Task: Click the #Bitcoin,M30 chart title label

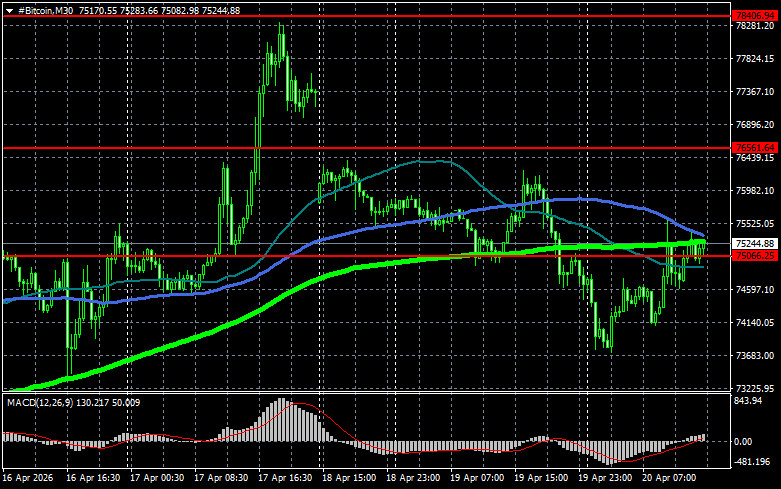Action: [45, 10]
